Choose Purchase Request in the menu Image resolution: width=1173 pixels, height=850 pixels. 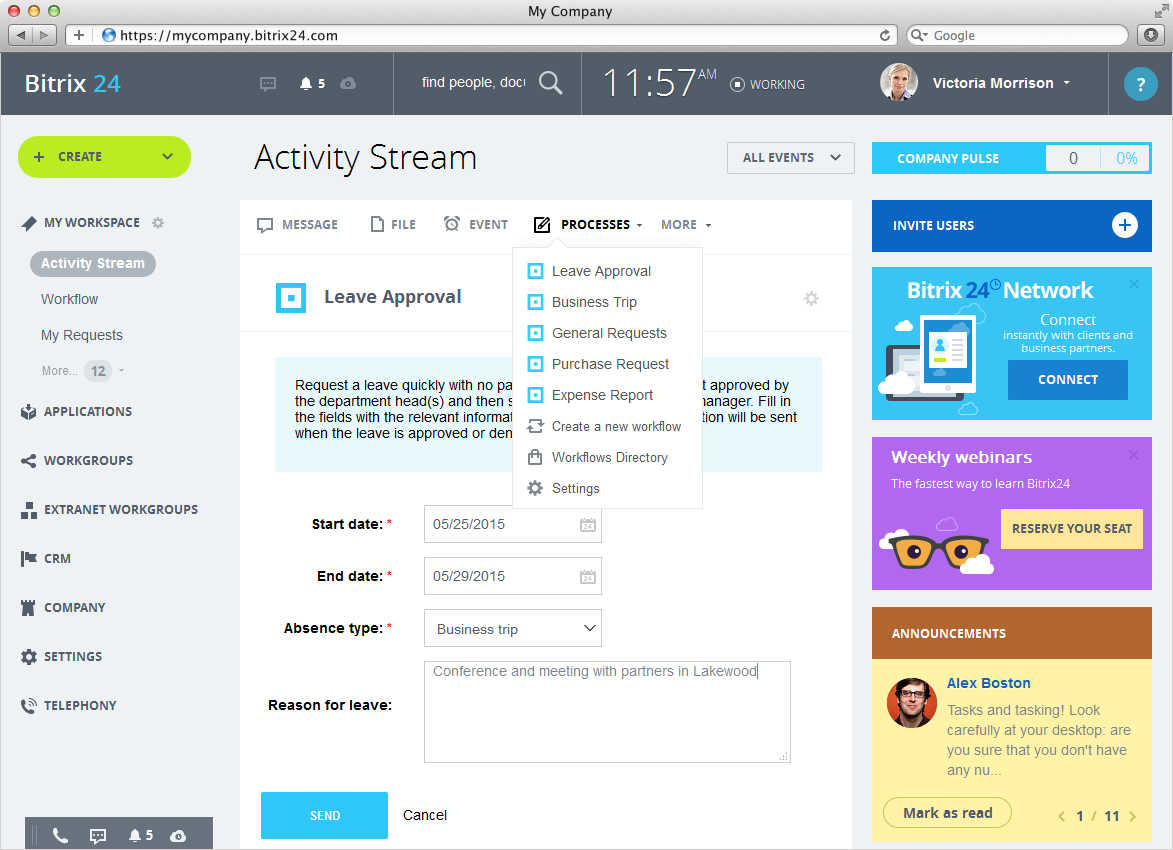pos(598,364)
